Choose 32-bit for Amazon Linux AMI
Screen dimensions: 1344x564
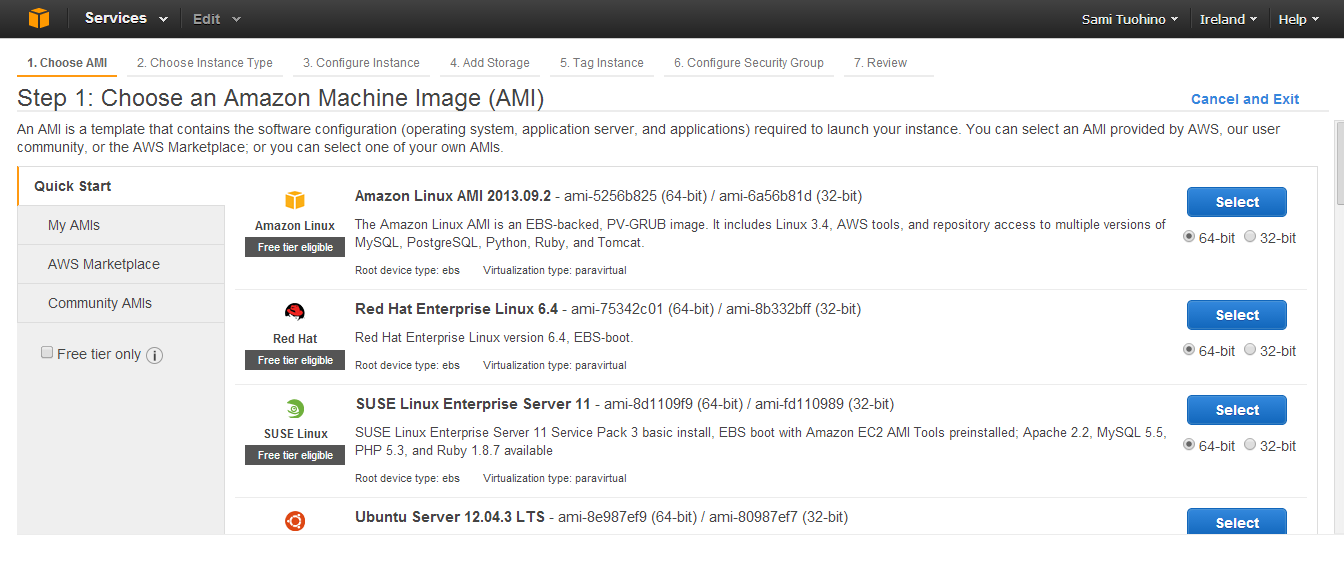(x=1250, y=237)
